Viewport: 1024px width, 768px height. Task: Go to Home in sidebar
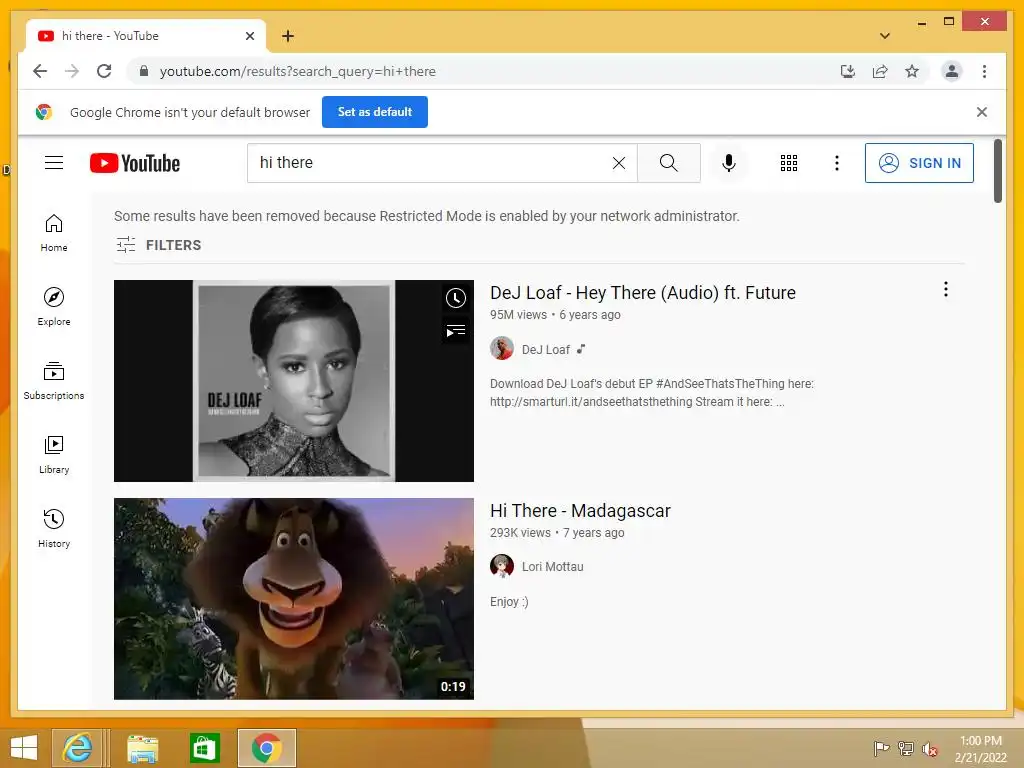click(54, 233)
